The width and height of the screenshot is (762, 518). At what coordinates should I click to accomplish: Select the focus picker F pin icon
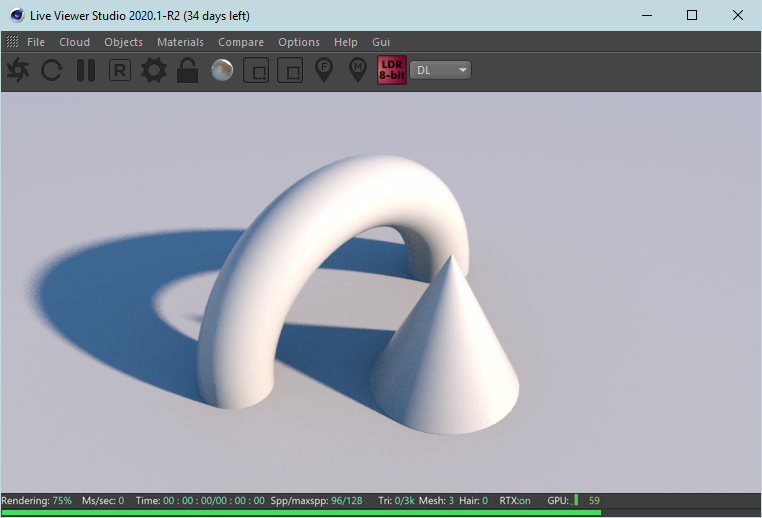[324, 70]
